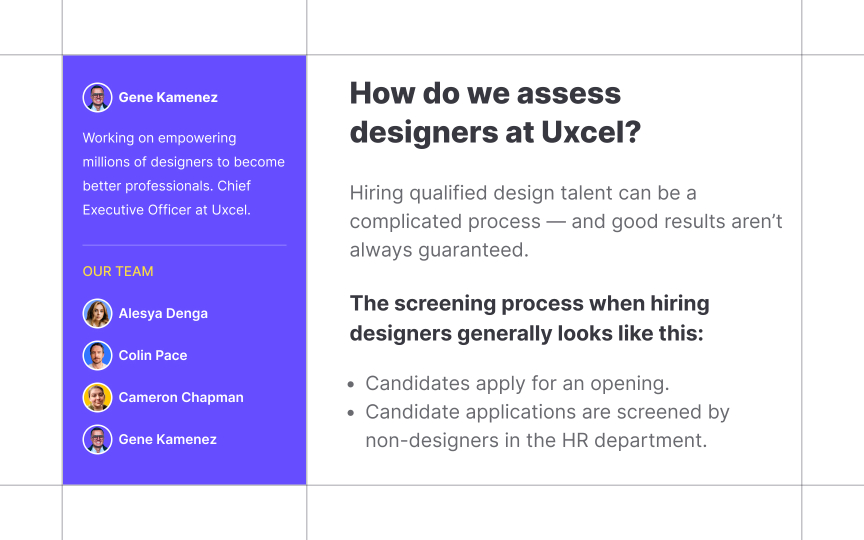Click the Gene Kamenez author name at top
Screen dimensions: 864x540
[168, 98]
